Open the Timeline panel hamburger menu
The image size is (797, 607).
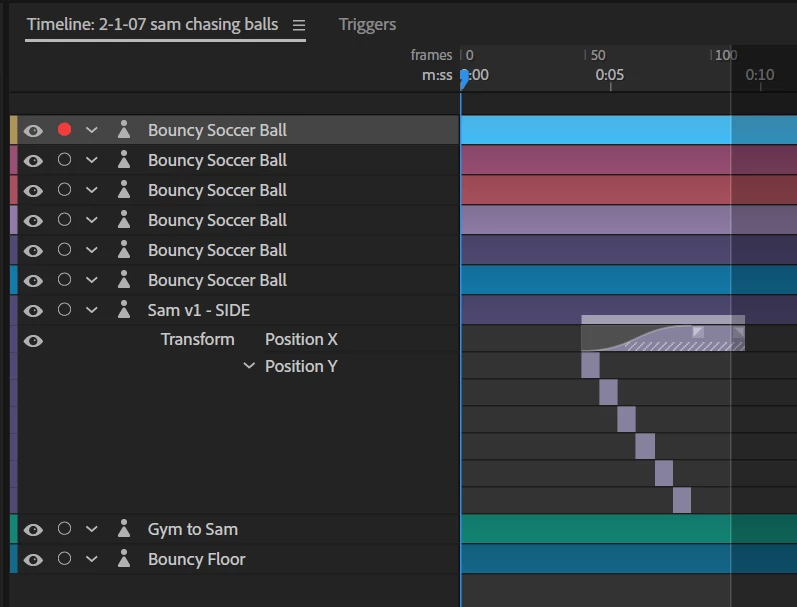[x=299, y=25]
